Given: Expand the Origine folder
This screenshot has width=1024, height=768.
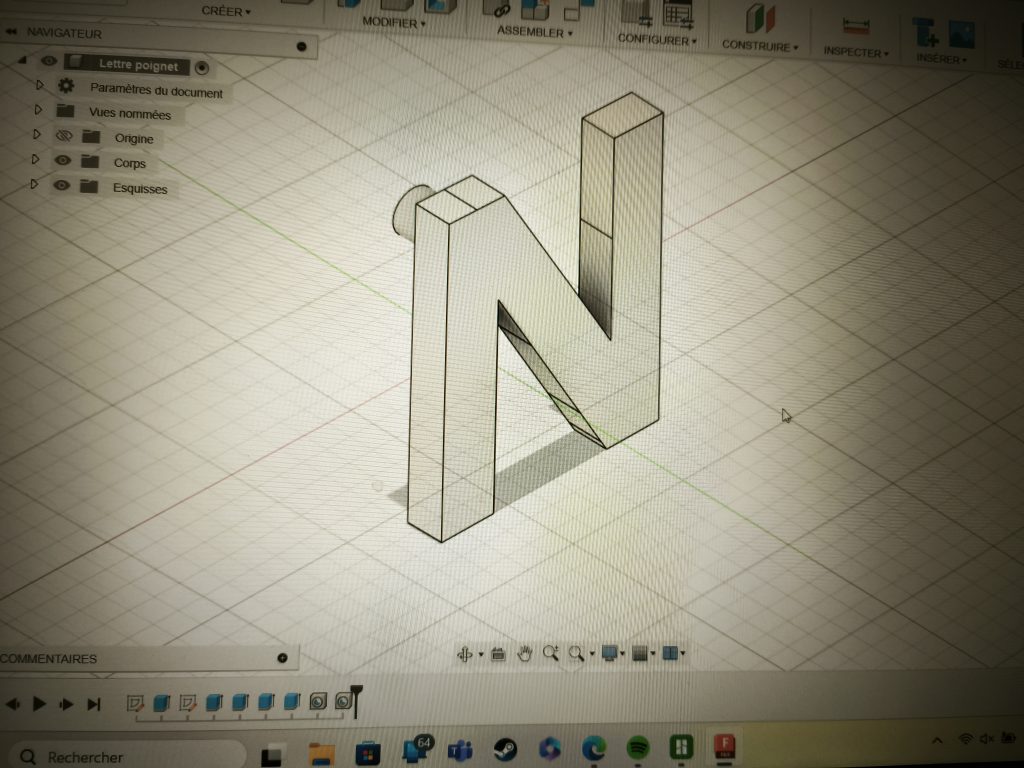Looking at the screenshot, I should point(37,135).
